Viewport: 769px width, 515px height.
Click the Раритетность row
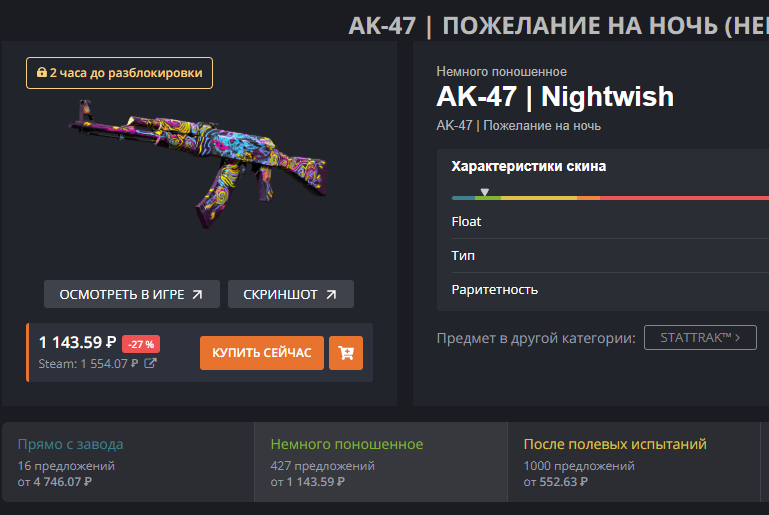pyautogui.click(x=610, y=290)
